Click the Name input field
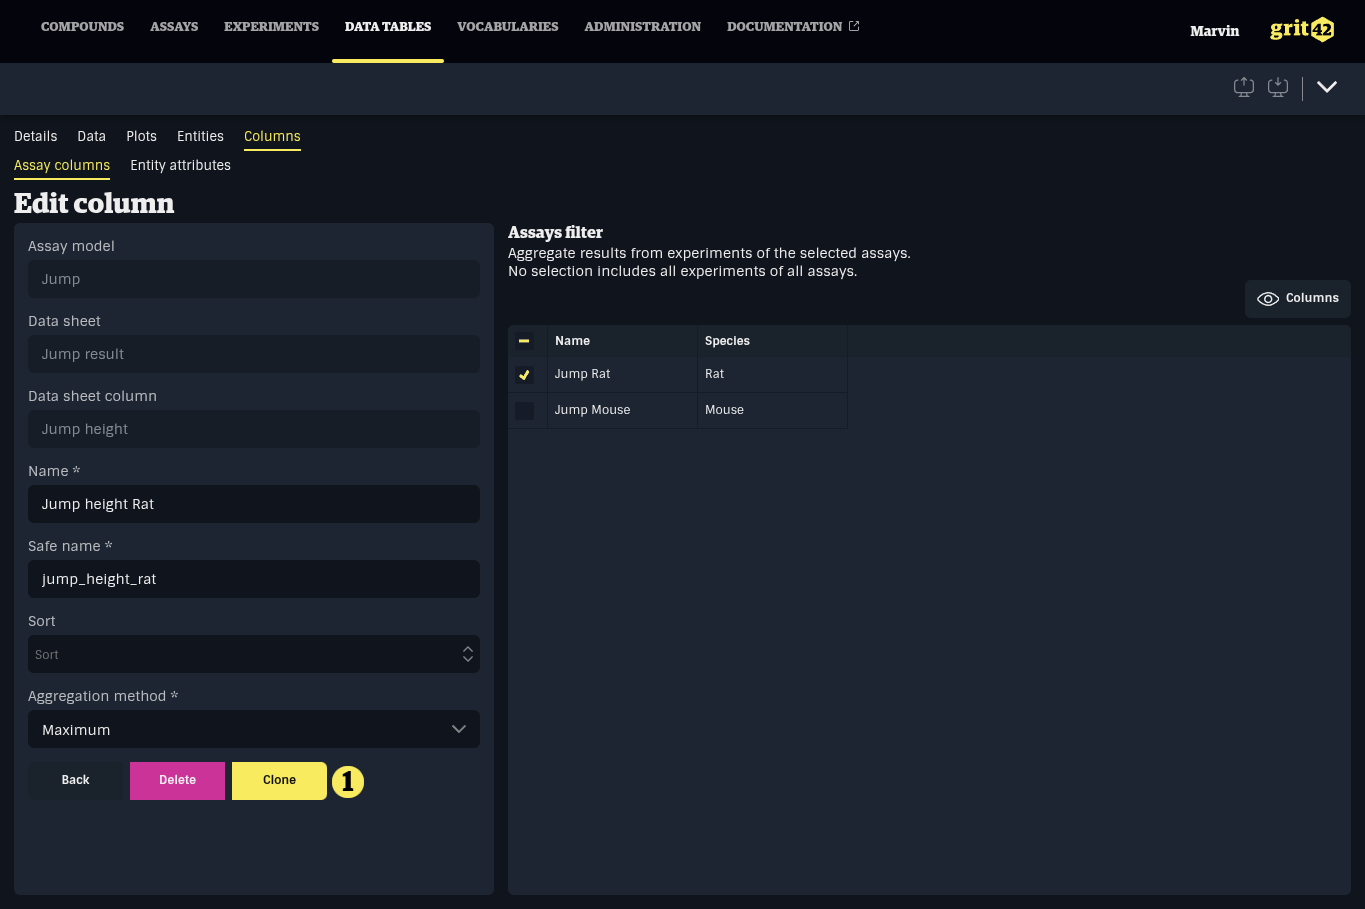1365x909 pixels. [254, 504]
